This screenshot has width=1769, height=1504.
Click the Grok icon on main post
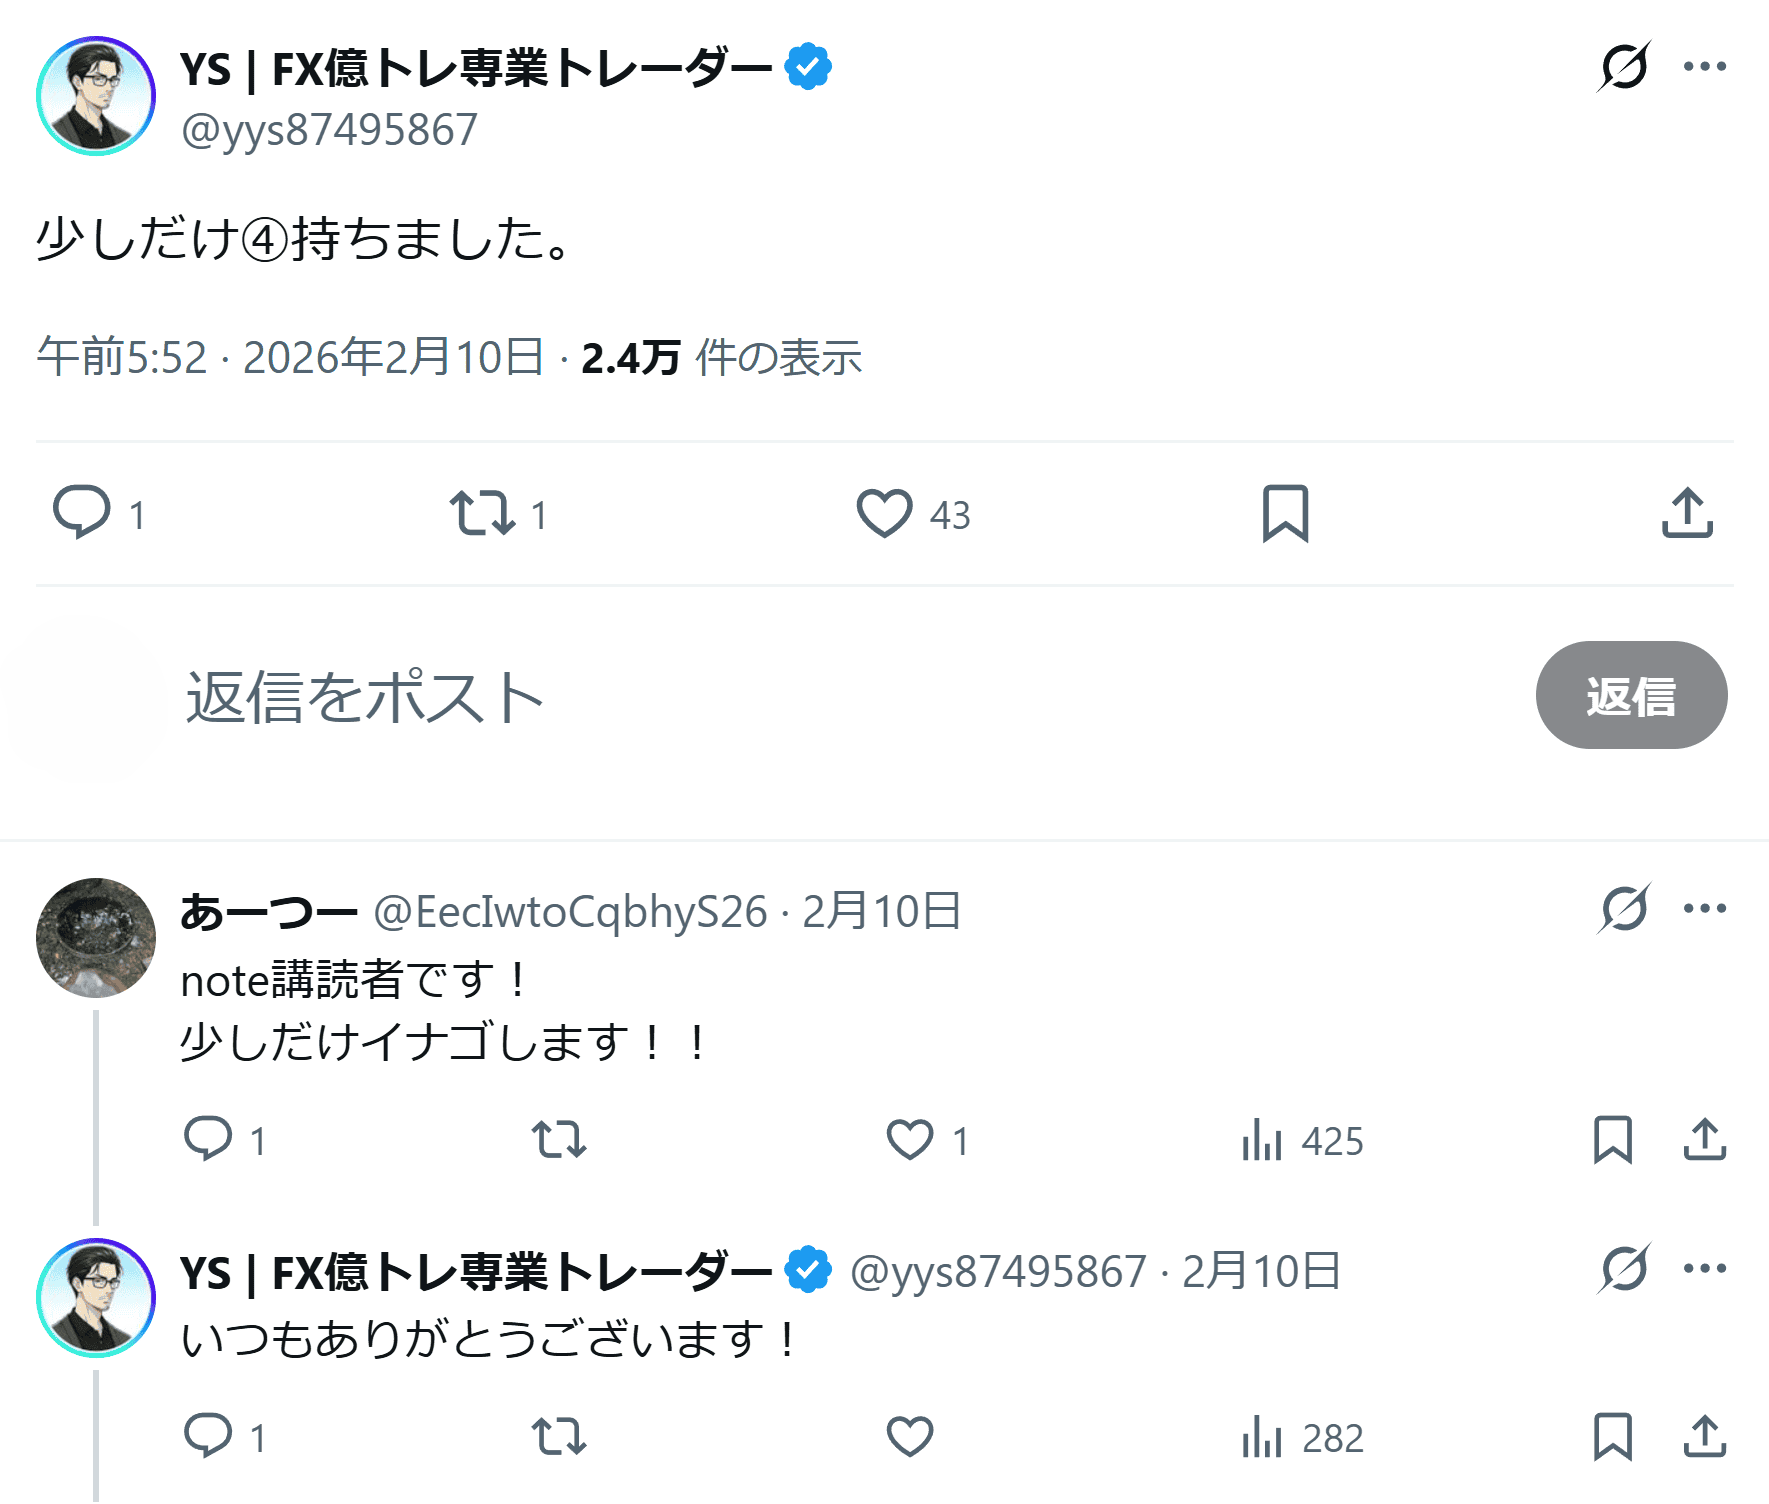tap(1623, 67)
